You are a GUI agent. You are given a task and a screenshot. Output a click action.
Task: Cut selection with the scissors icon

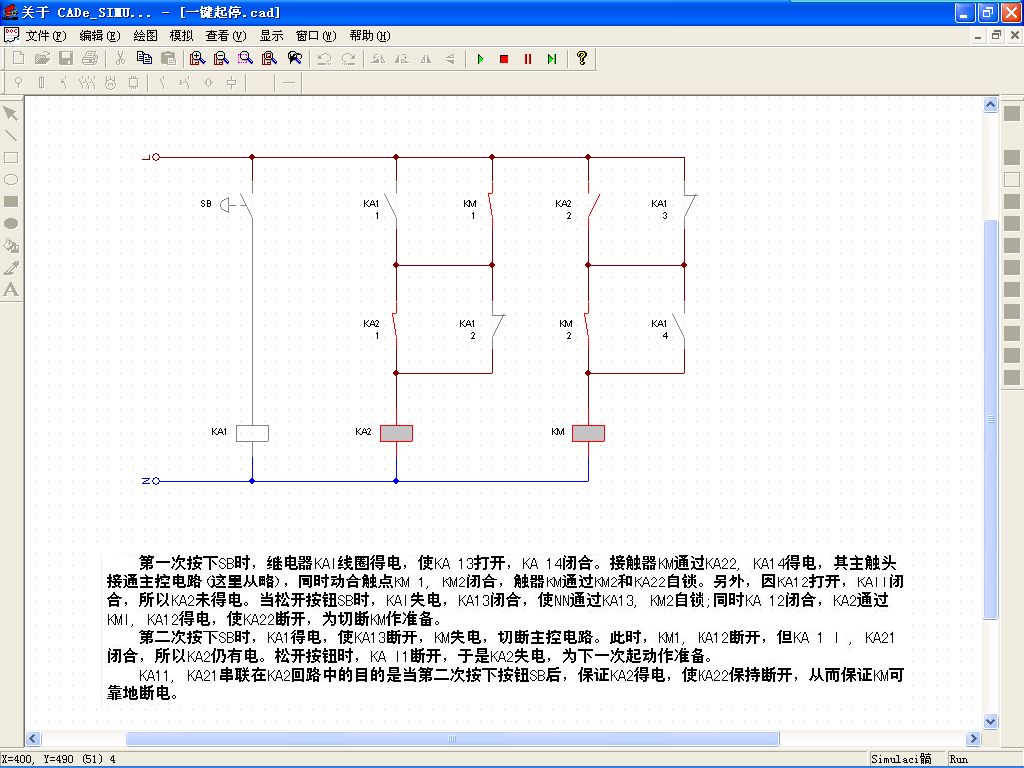(x=120, y=59)
